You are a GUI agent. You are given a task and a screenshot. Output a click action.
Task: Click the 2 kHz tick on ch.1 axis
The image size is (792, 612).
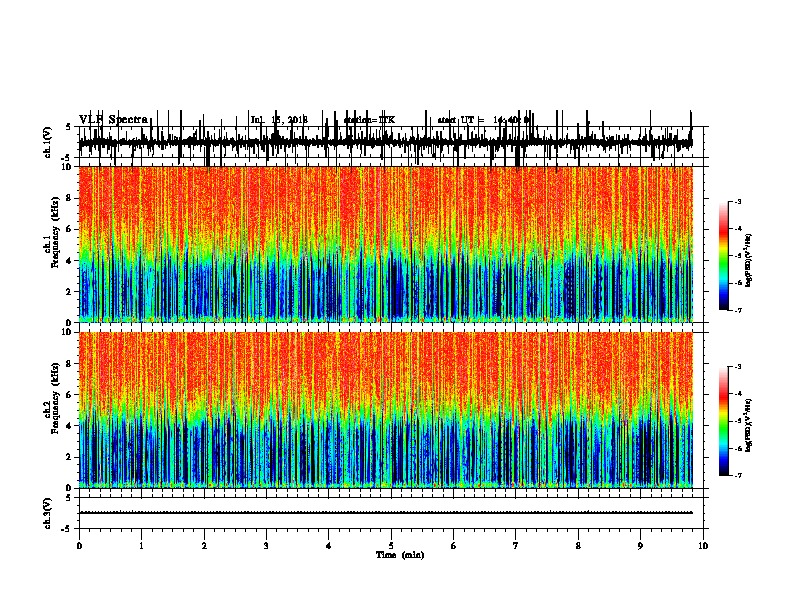point(70,292)
